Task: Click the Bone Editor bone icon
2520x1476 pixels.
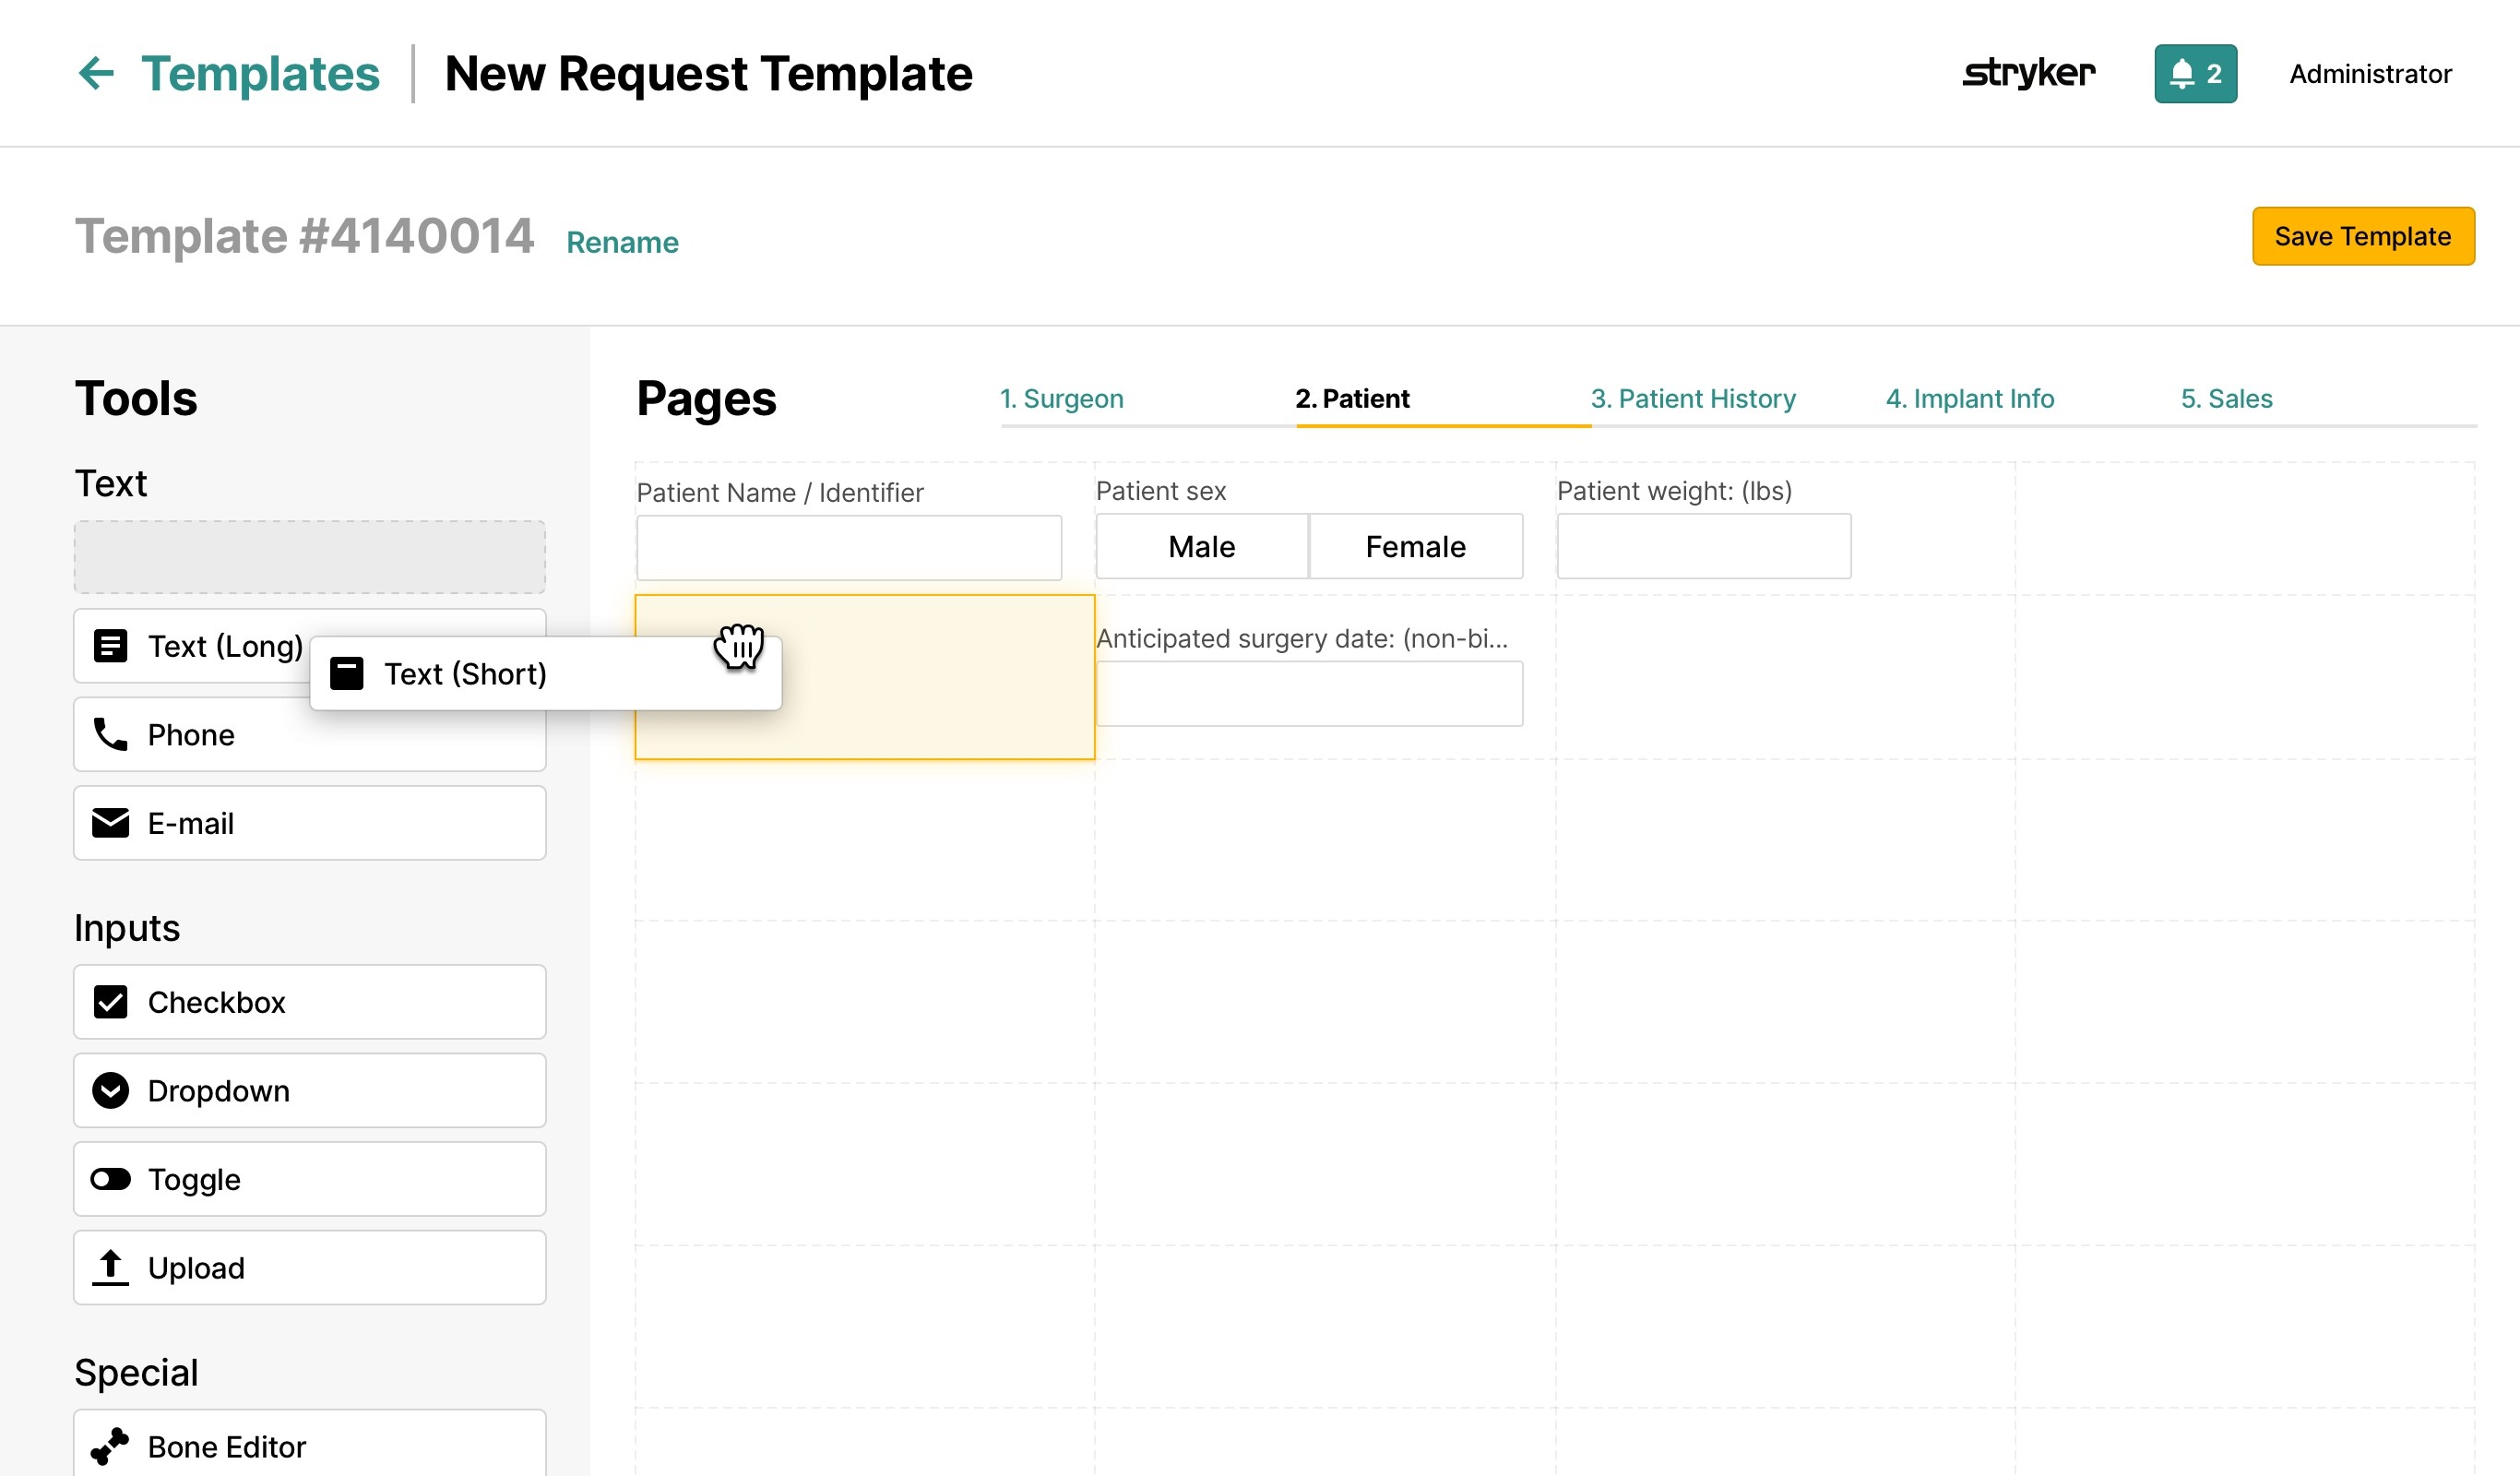Action: coord(110,1446)
